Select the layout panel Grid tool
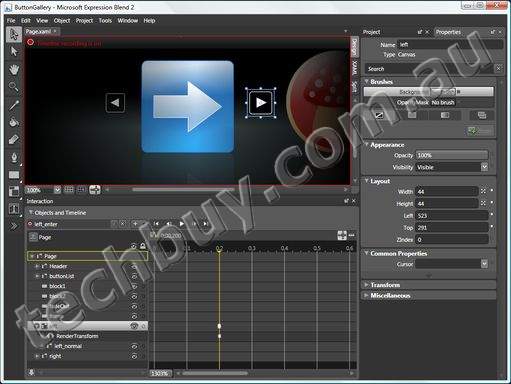Image resolution: width=511 pixels, height=384 pixels. click(14, 192)
